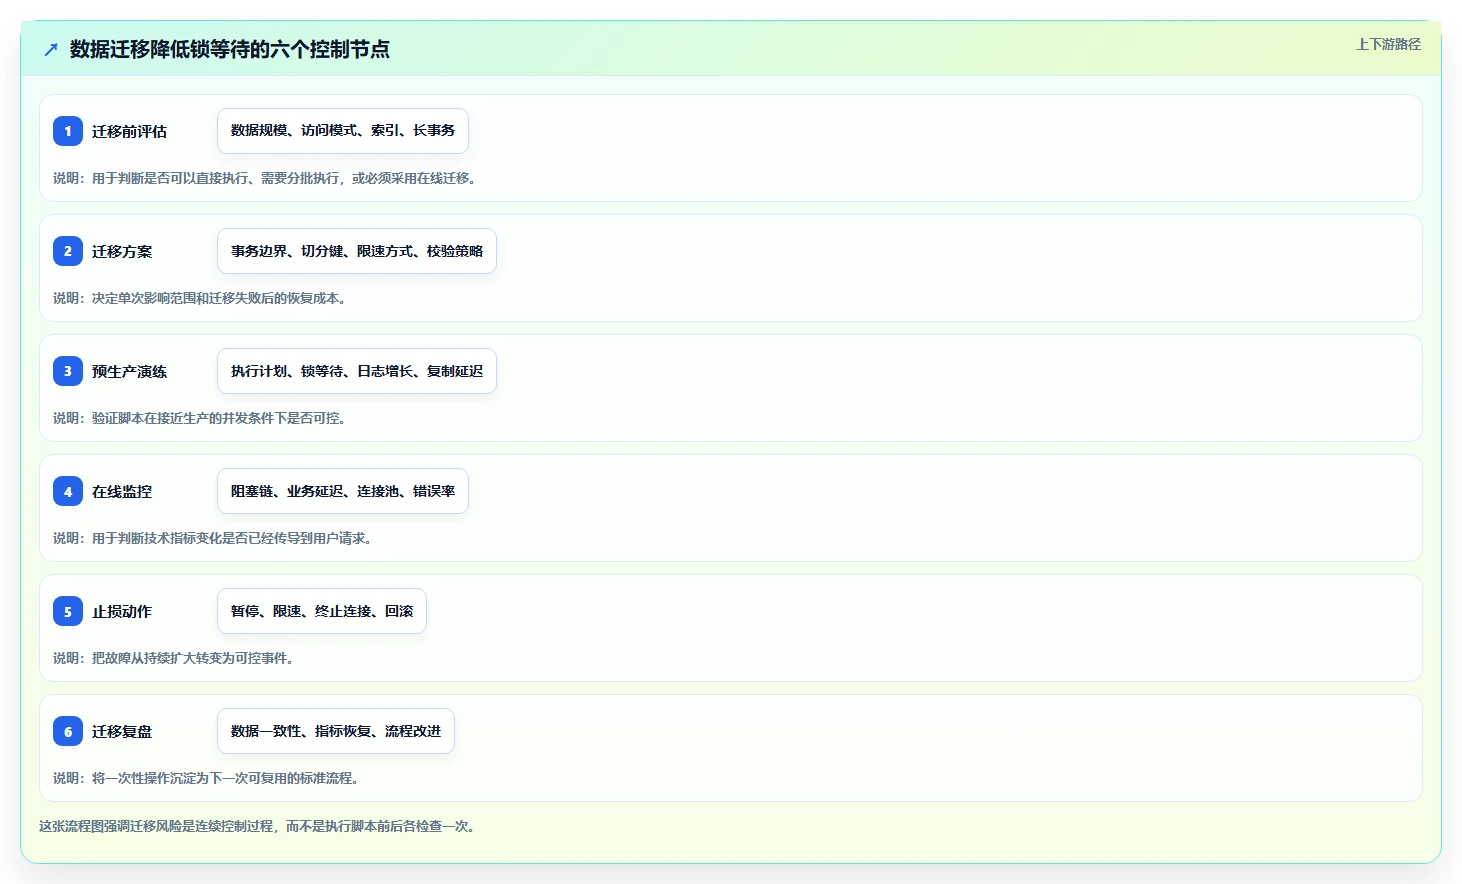This screenshot has height=884, width=1462.
Task: Select the heading 数据迁移降低锁等待的六个控制节点
Action: coord(230,49)
